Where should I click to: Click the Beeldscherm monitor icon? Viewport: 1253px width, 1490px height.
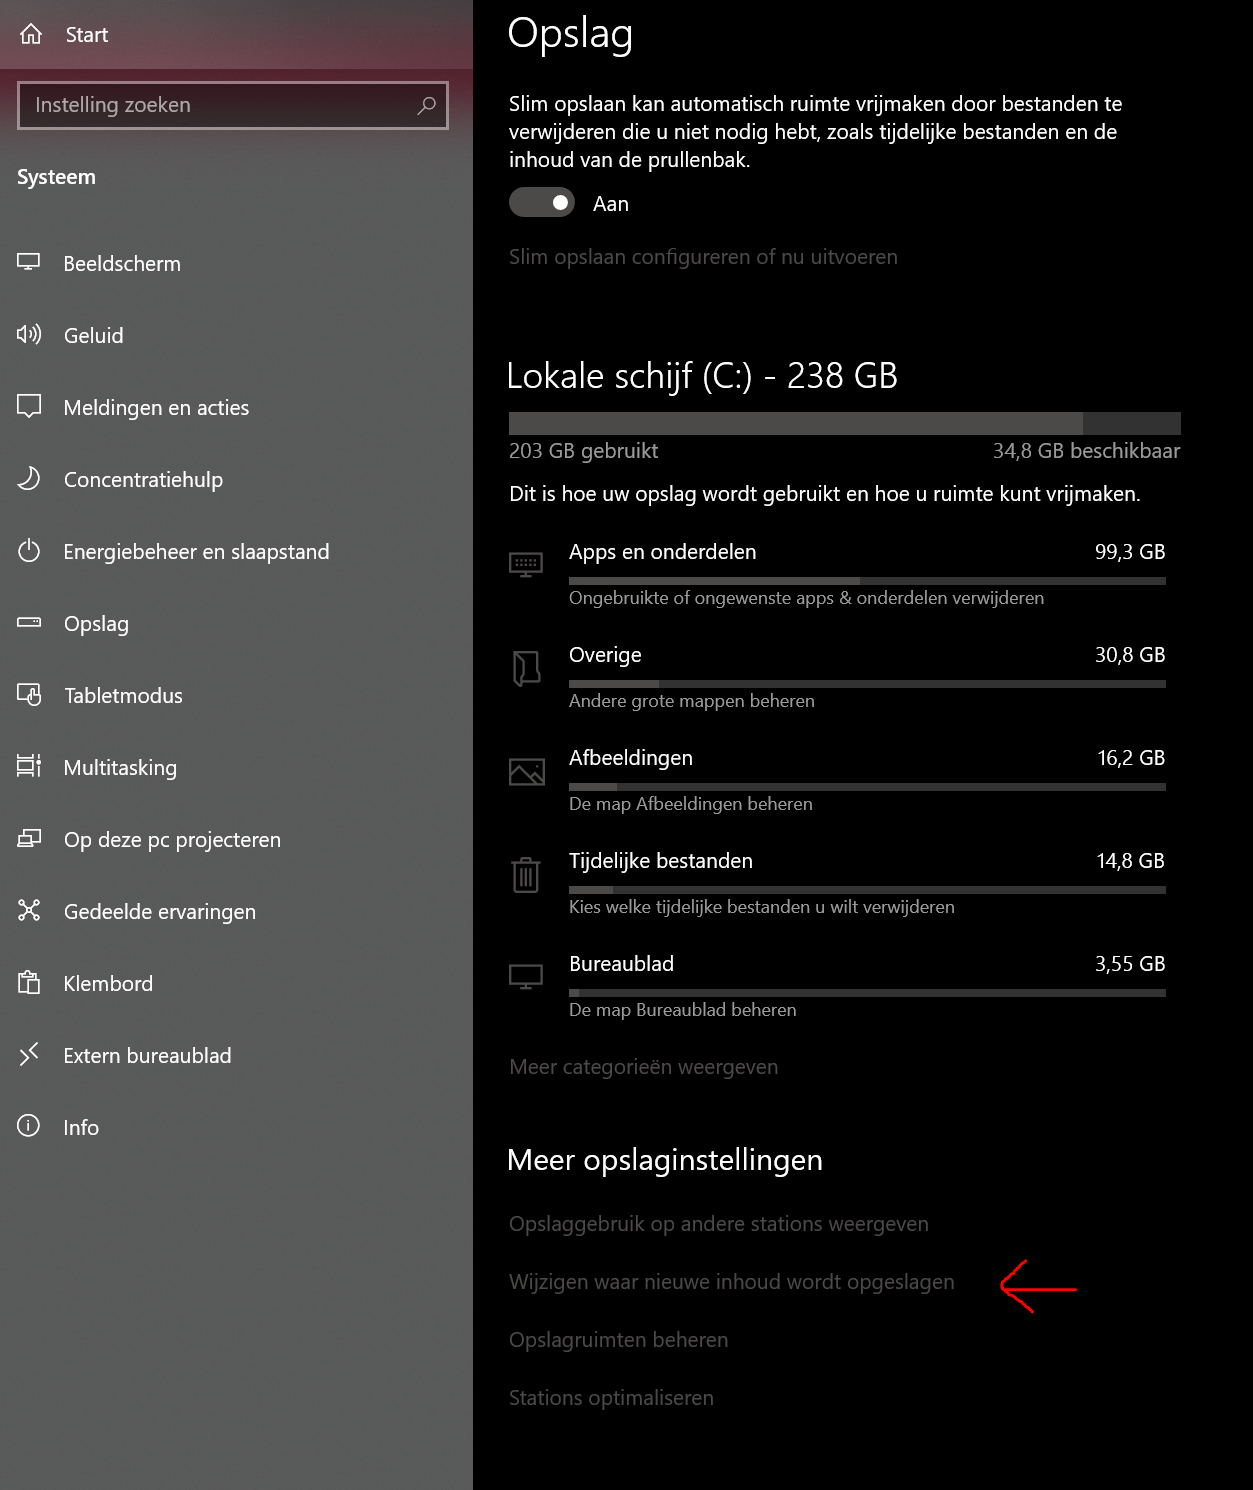pyautogui.click(x=29, y=262)
